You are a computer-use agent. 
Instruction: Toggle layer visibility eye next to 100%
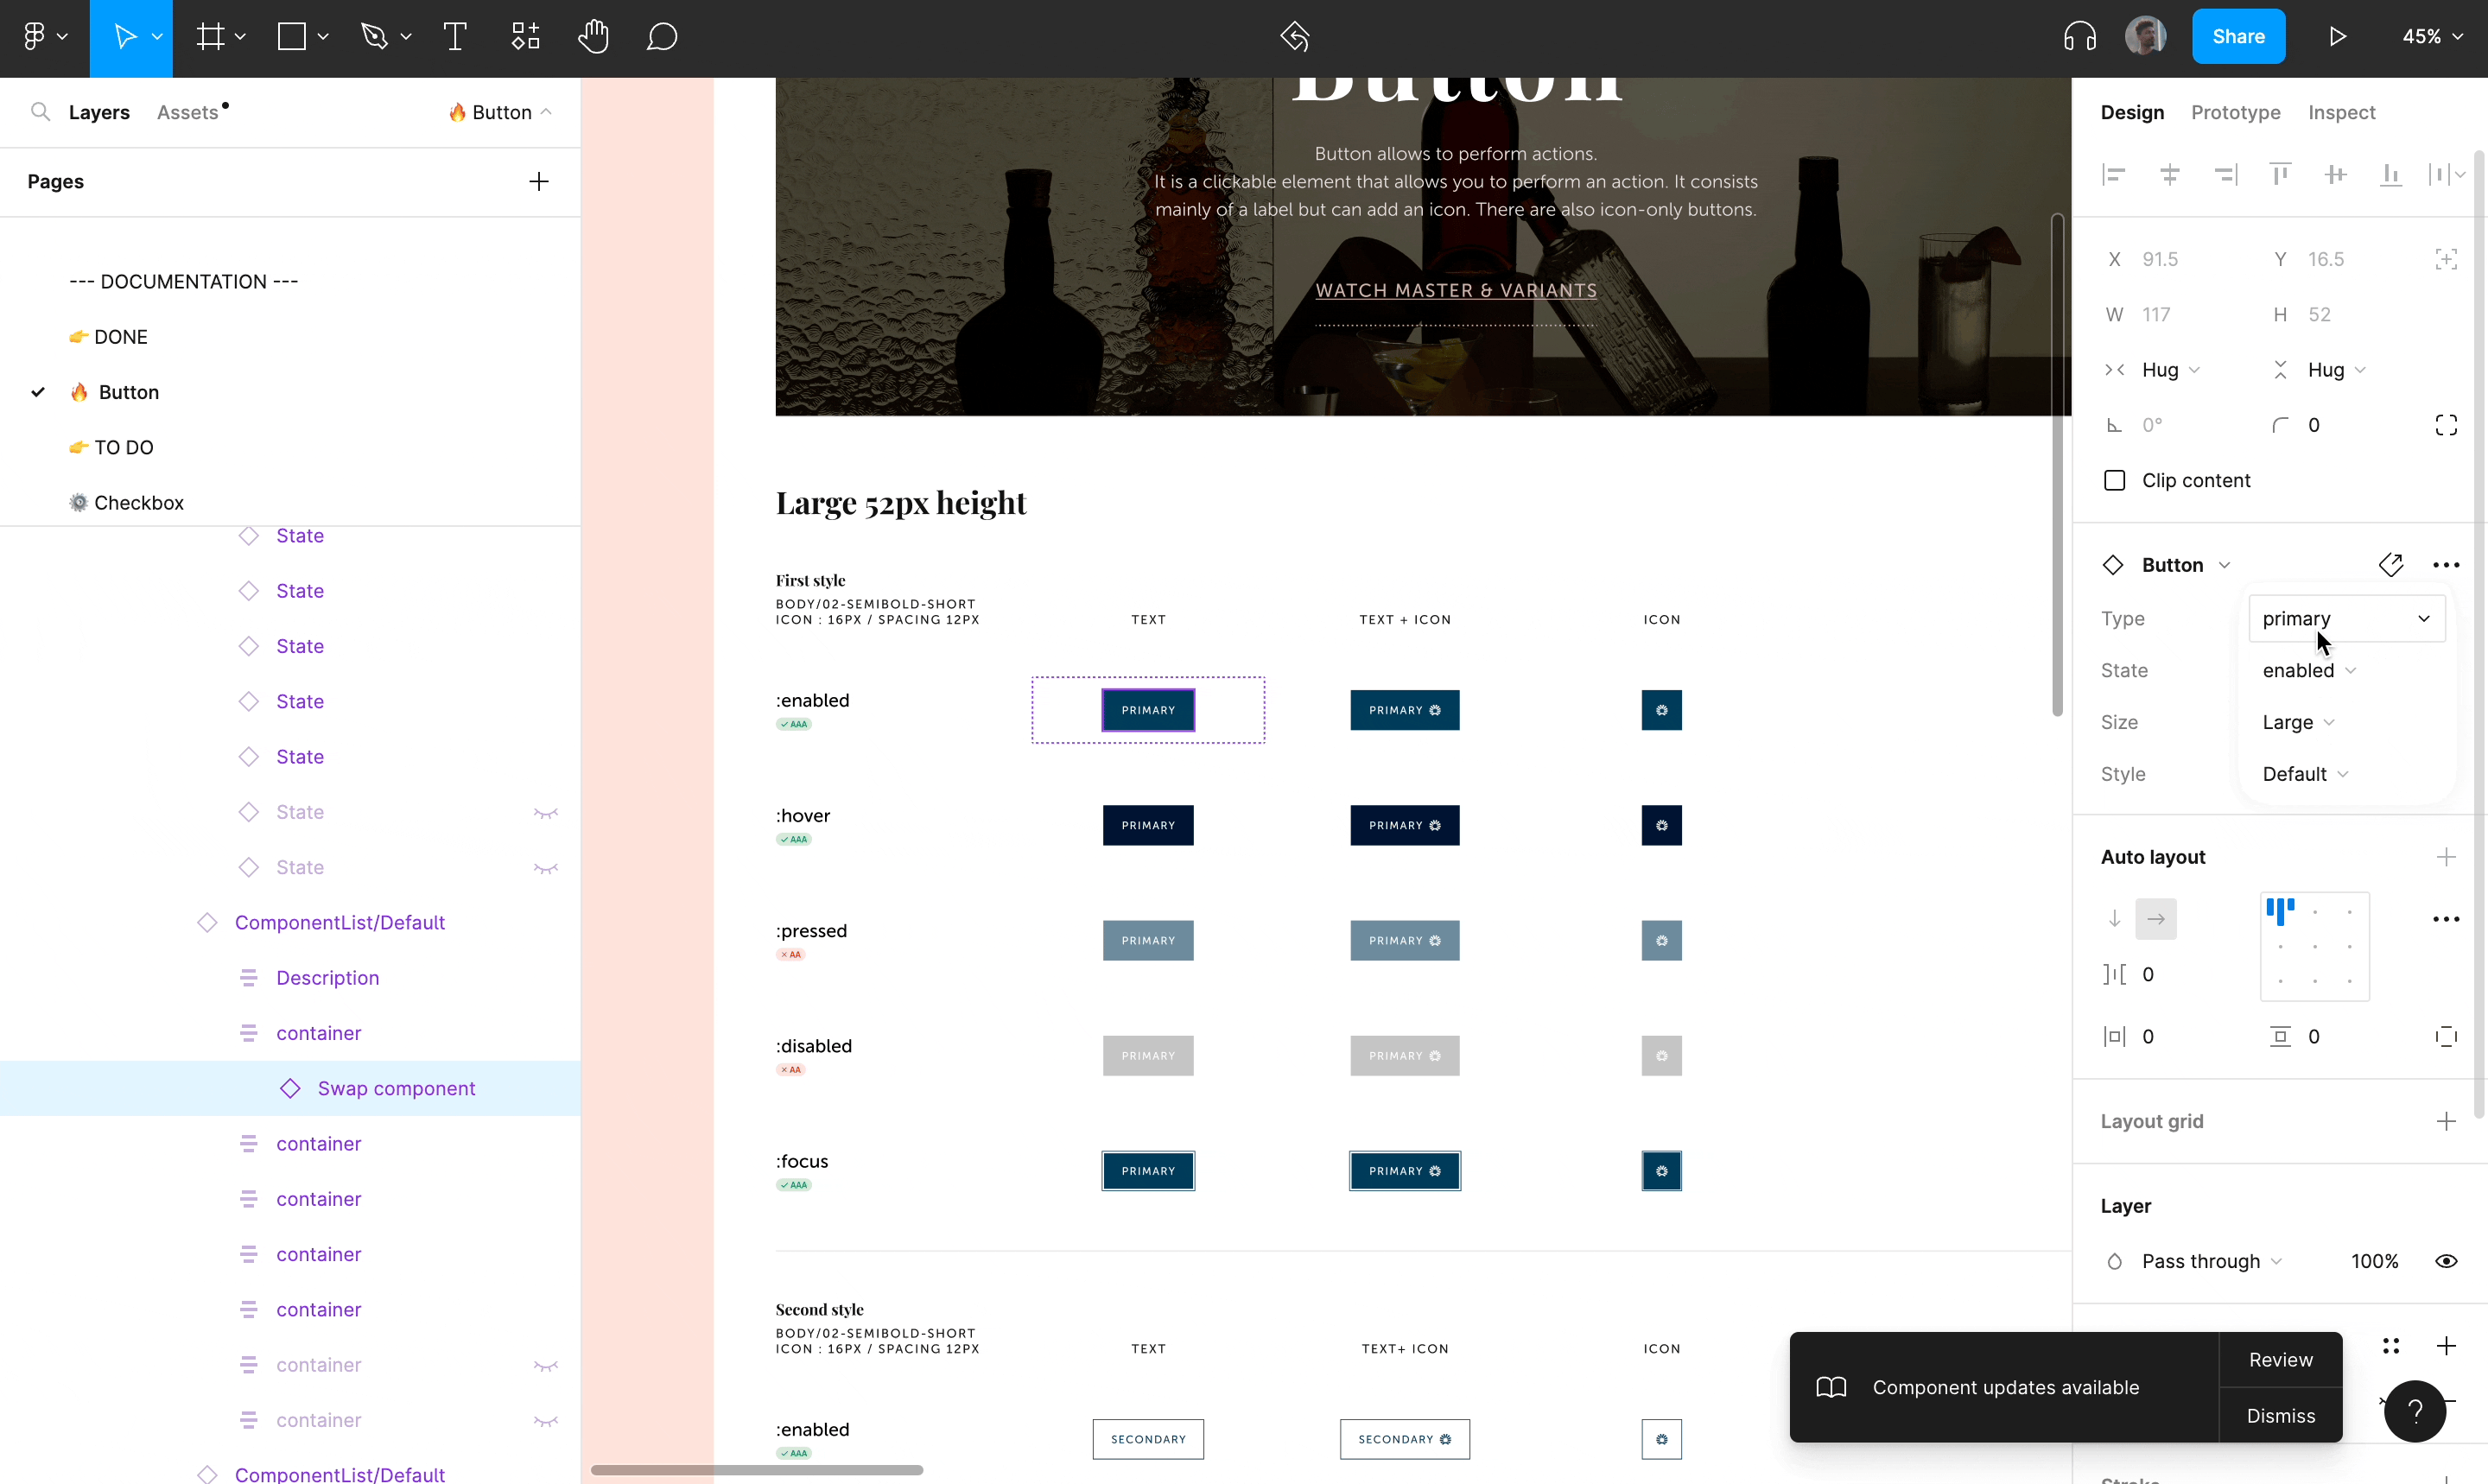[x=2445, y=1261]
